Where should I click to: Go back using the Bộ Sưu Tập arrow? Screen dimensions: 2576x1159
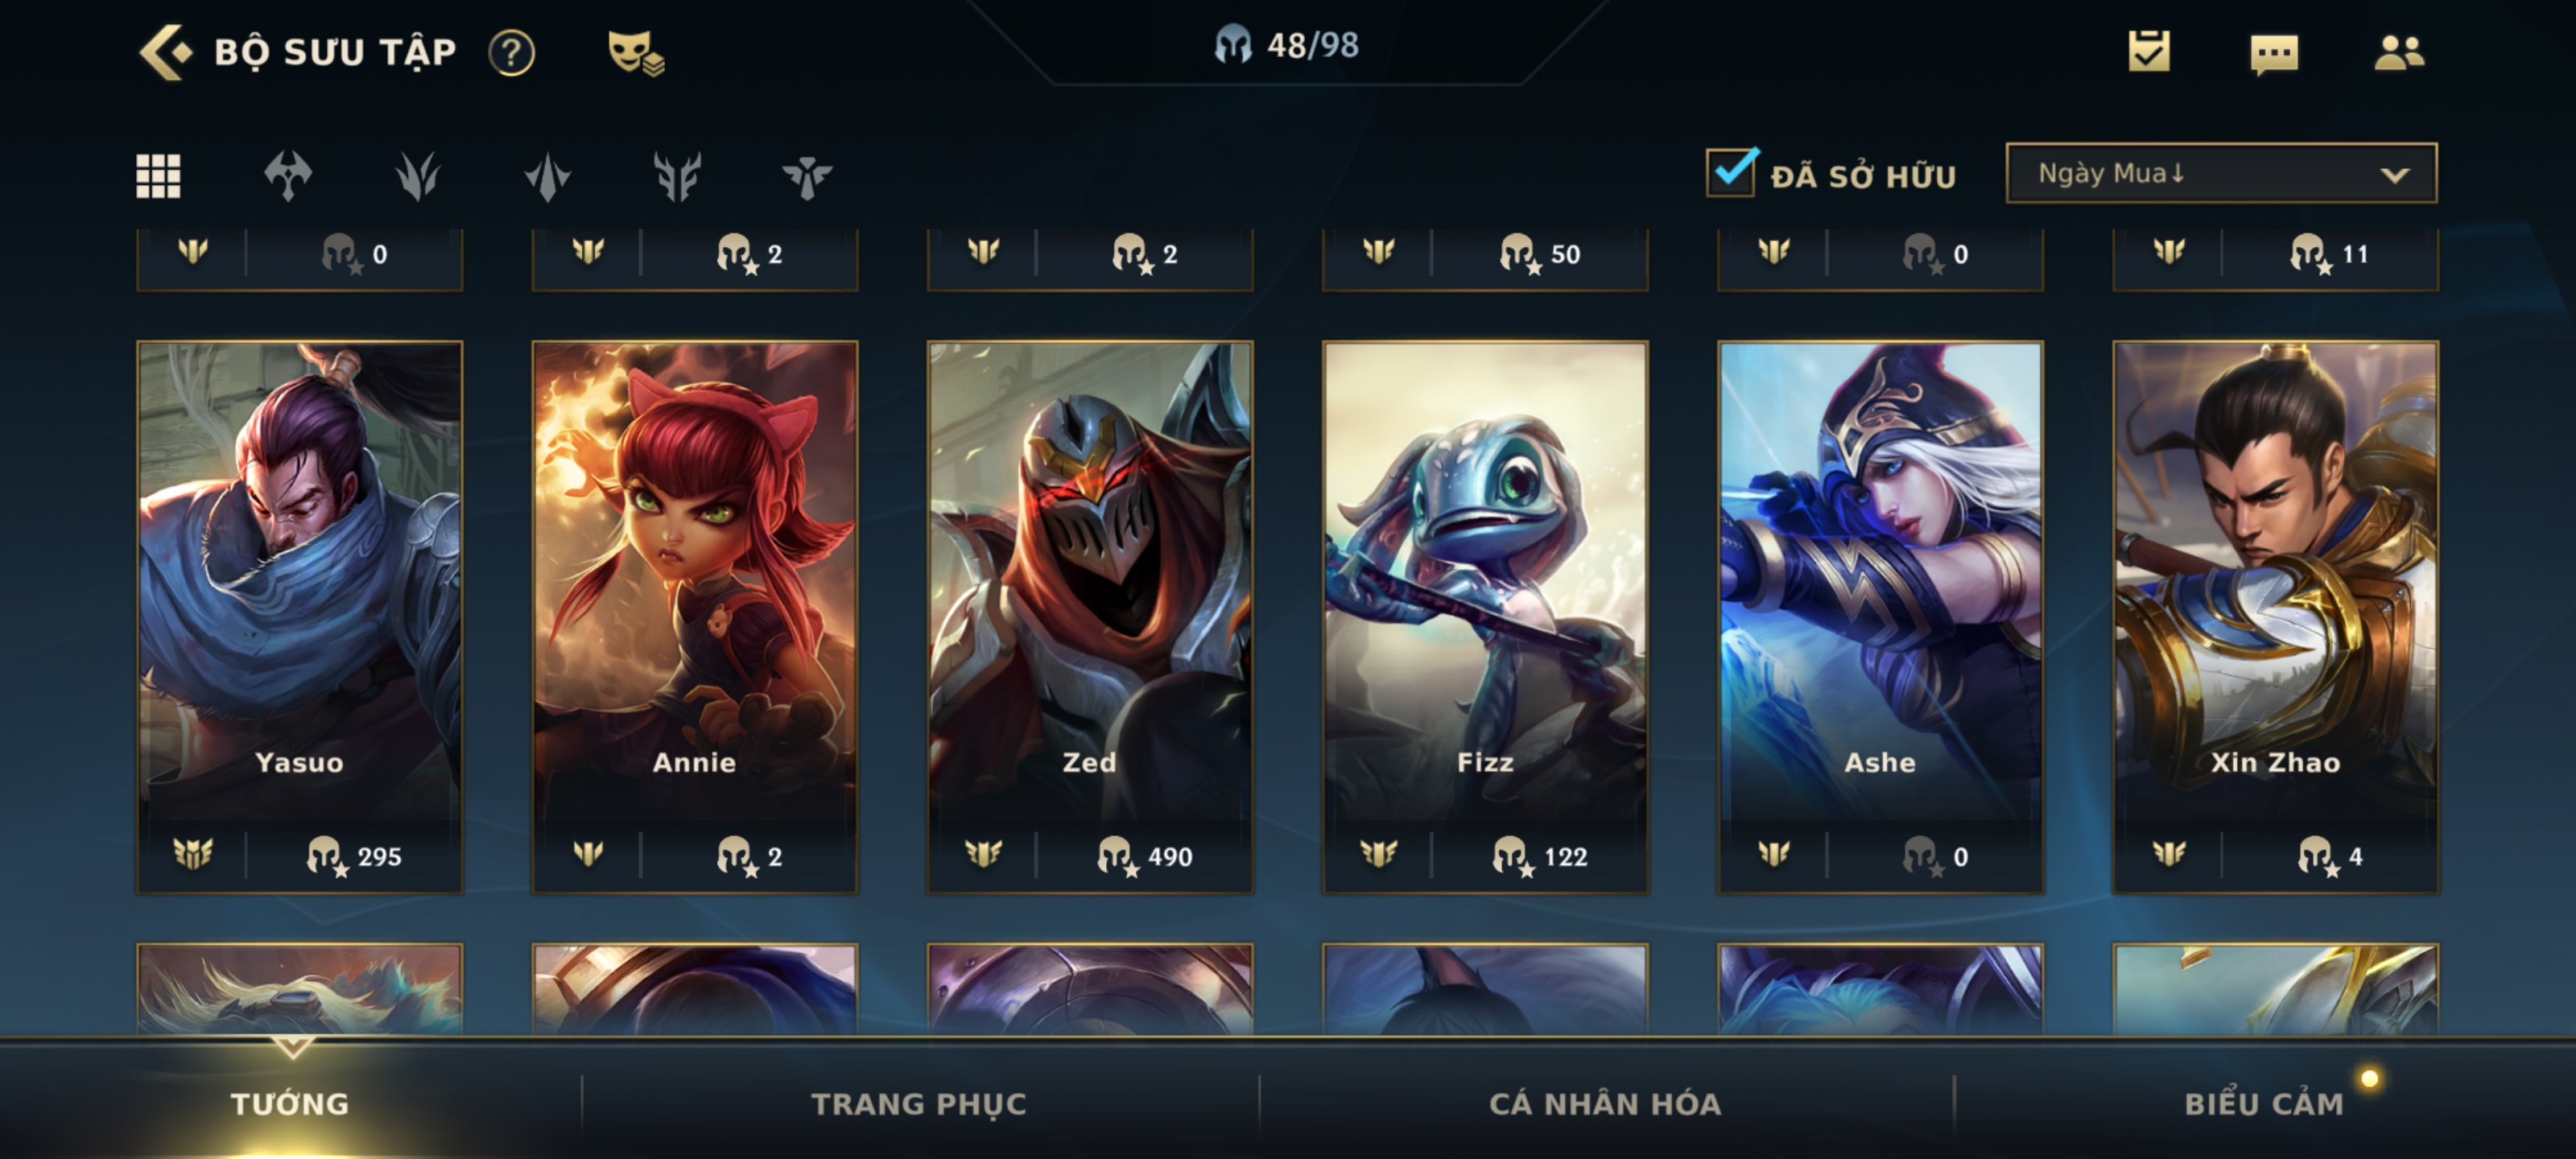(x=165, y=52)
